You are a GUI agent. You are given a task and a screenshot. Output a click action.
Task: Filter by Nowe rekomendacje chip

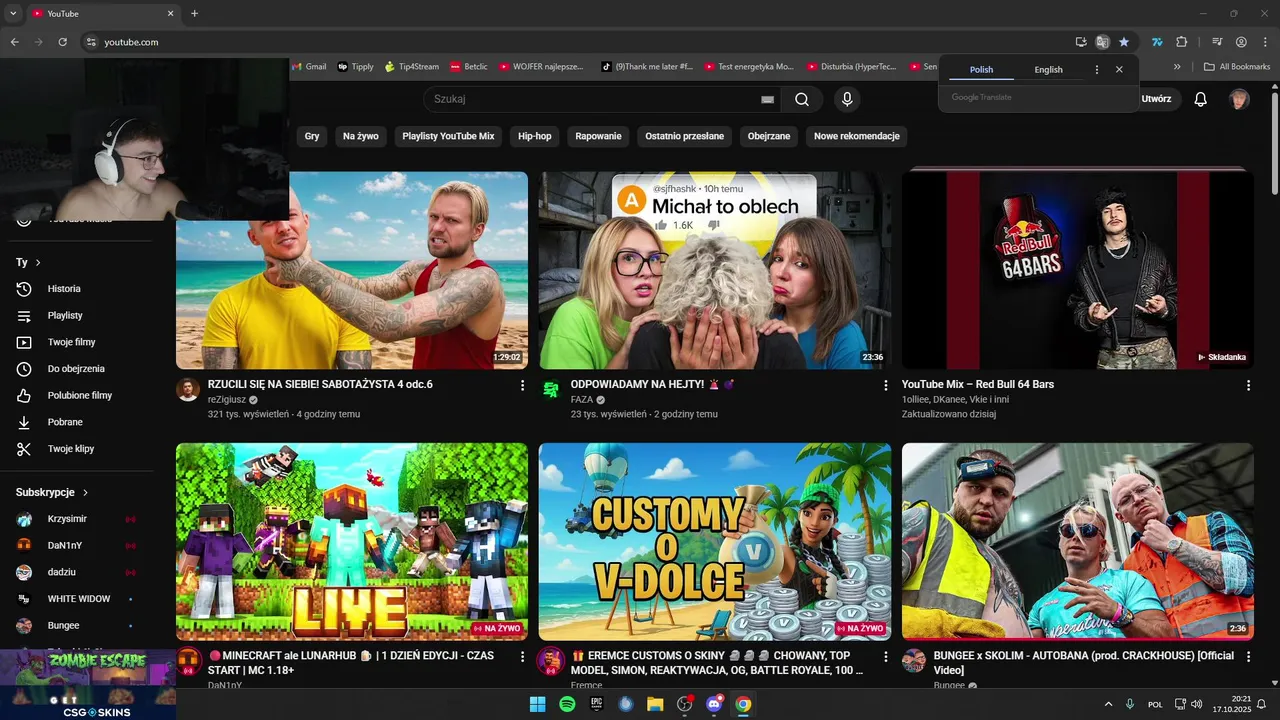[x=857, y=136]
